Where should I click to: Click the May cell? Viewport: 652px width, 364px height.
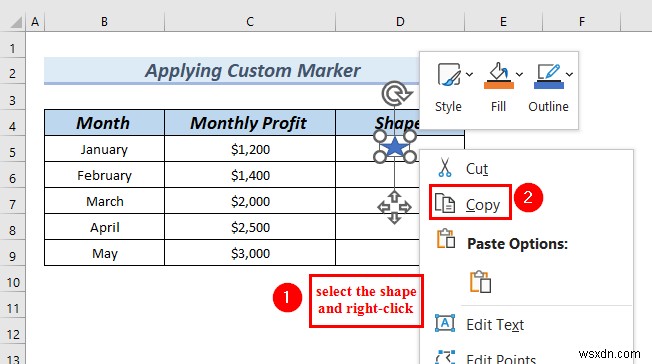coord(104,253)
